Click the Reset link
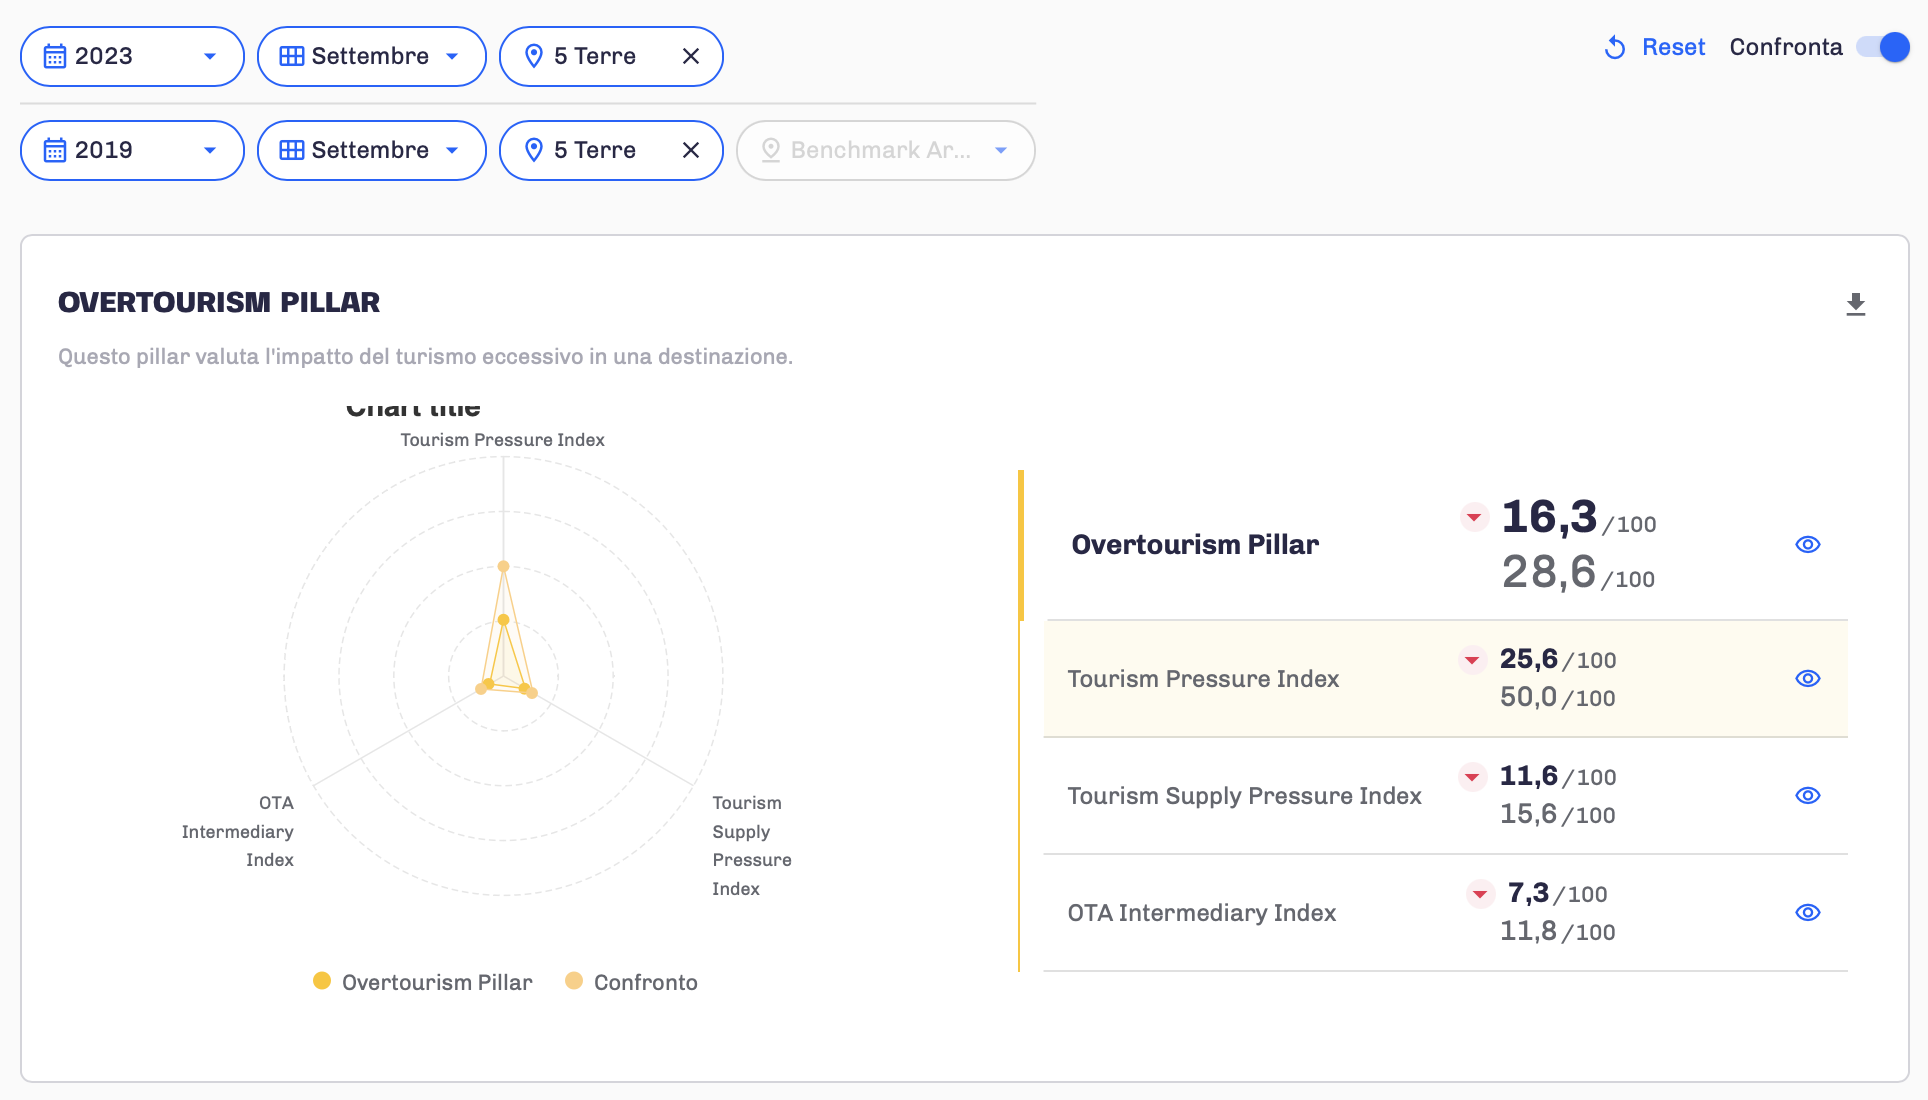Image resolution: width=1928 pixels, height=1100 pixels. click(1673, 47)
